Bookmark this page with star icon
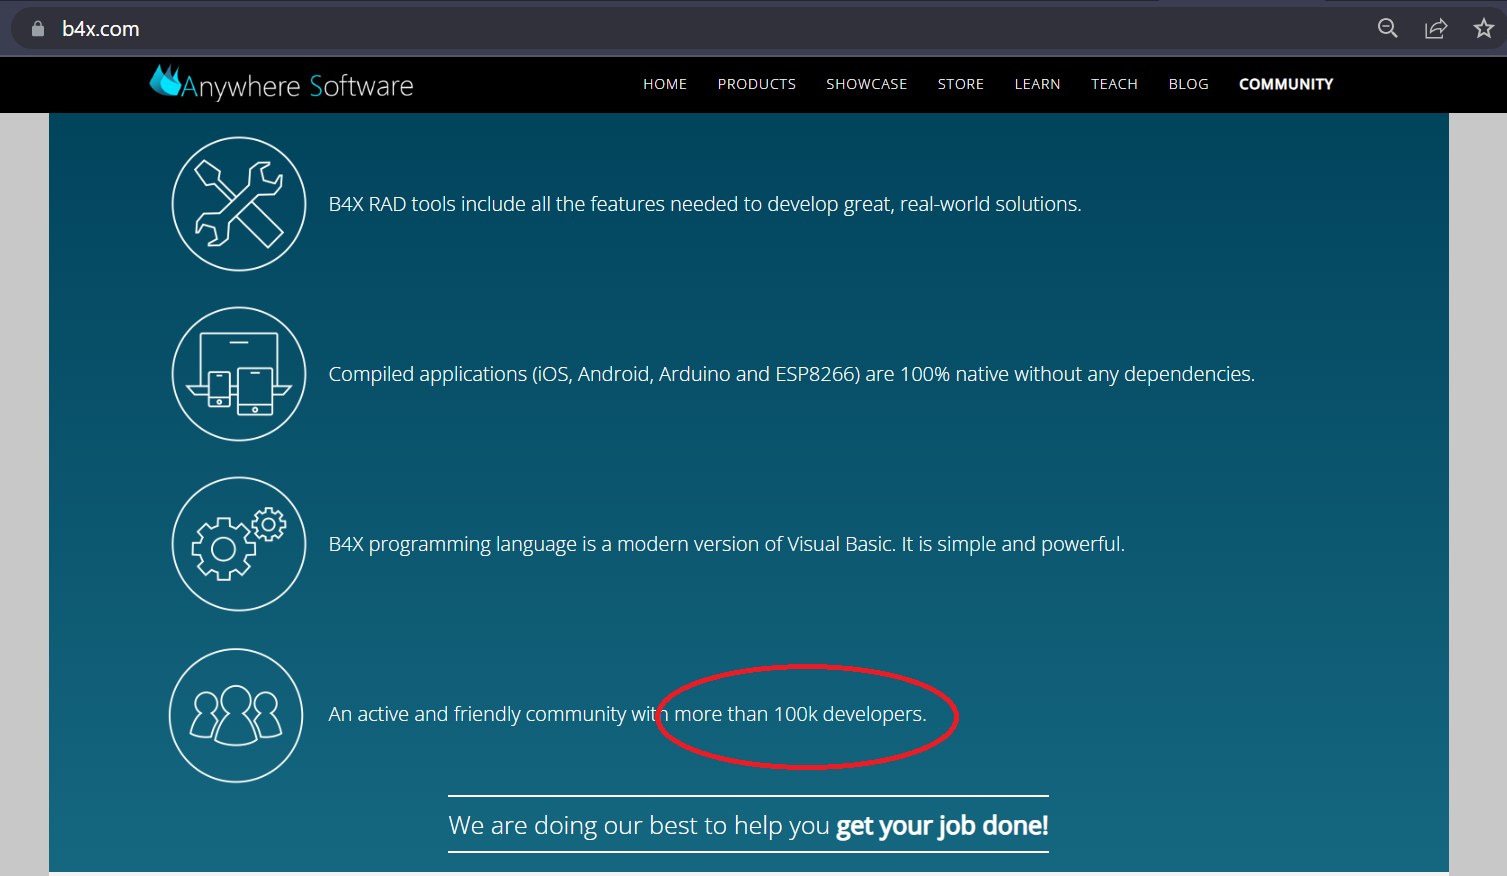Image resolution: width=1507 pixels, height=876 pixels. point(1484,28)
